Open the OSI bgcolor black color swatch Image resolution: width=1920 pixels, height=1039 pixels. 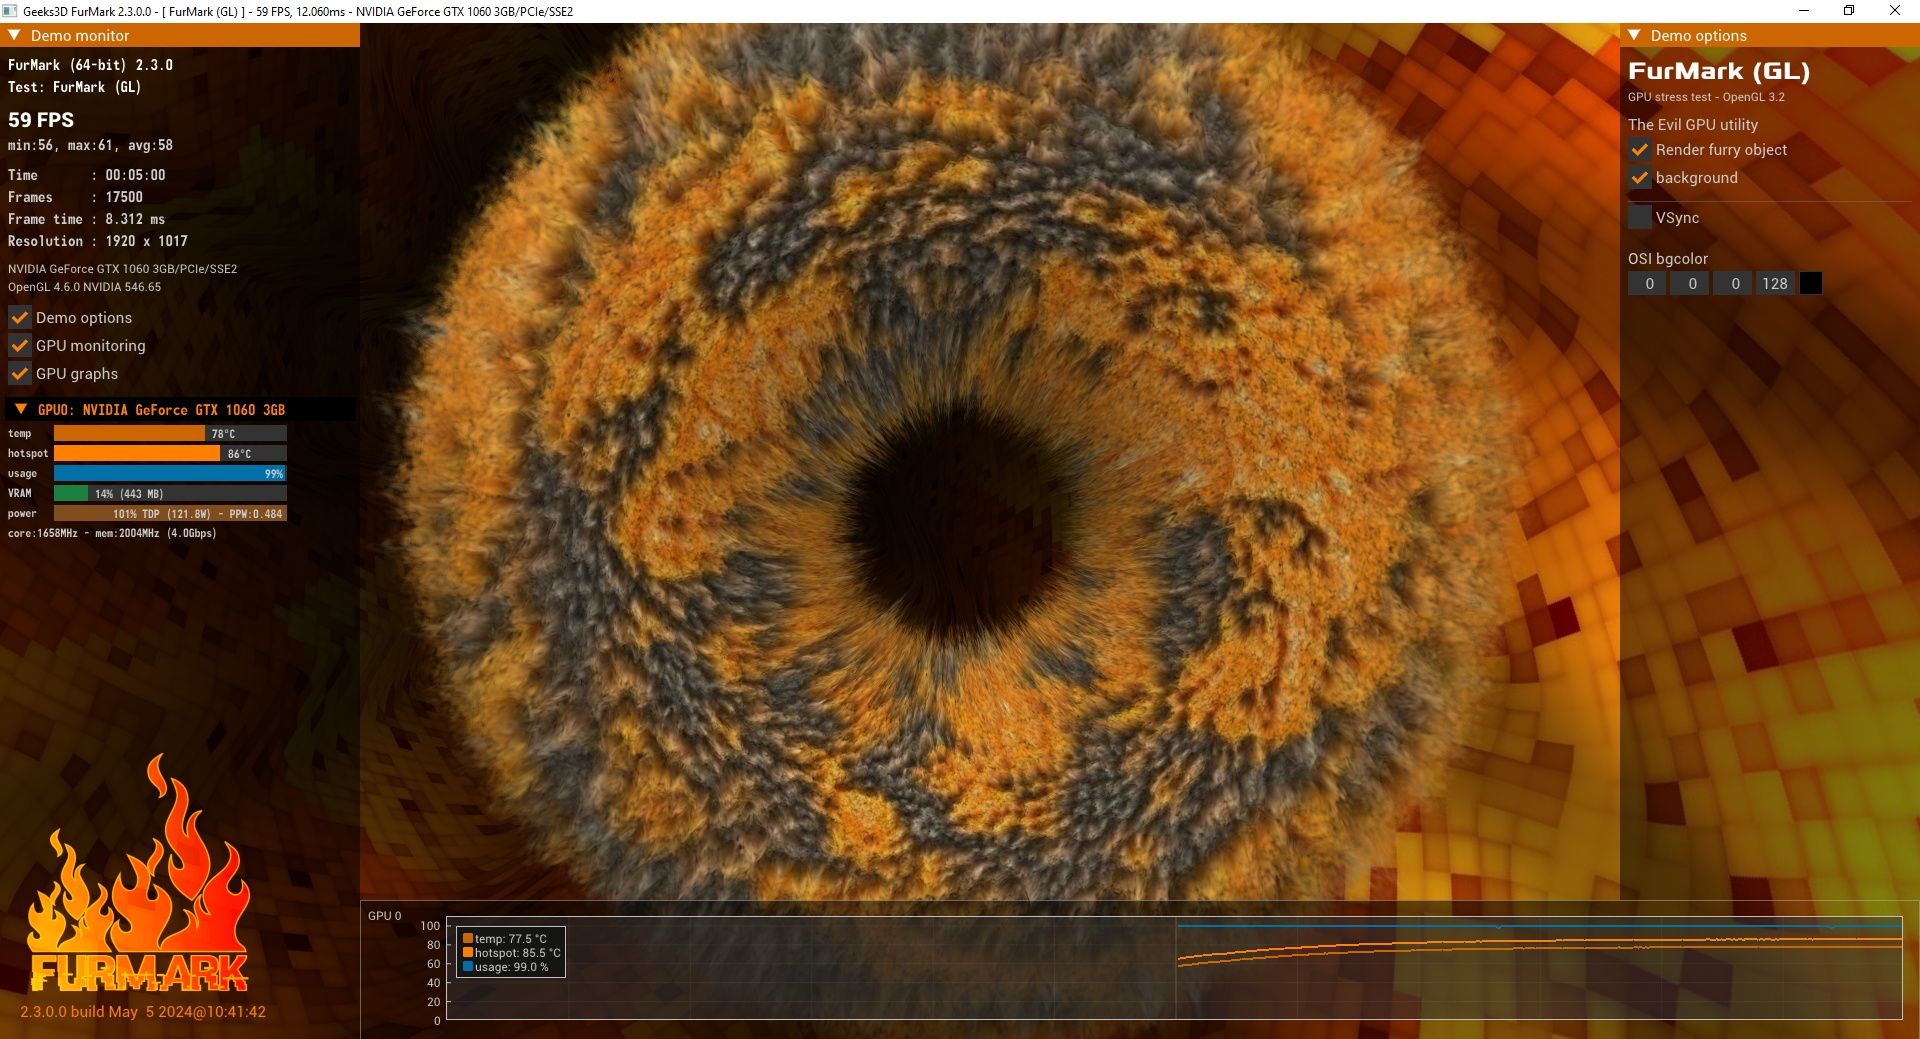pos(1810,284)
